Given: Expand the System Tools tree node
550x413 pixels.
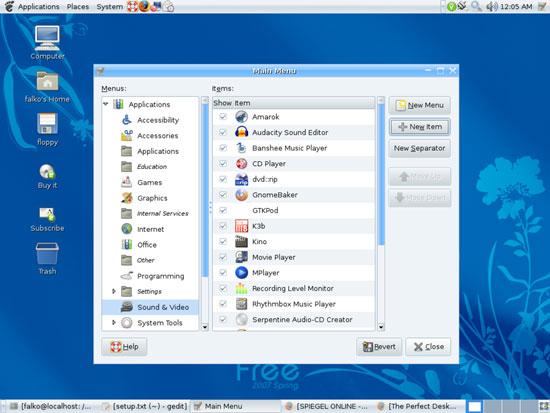Looking at the screenshot, I should pos(114,322).
